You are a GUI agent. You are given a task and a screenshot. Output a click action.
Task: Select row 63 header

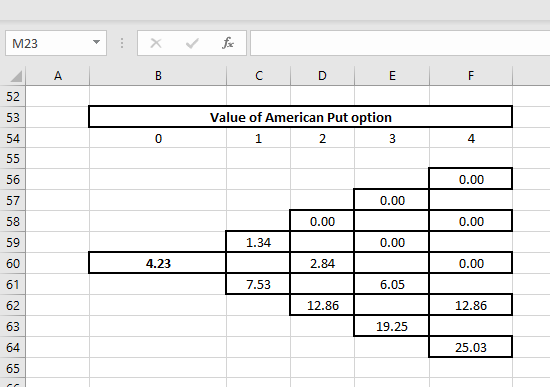[x=13, y=327]
